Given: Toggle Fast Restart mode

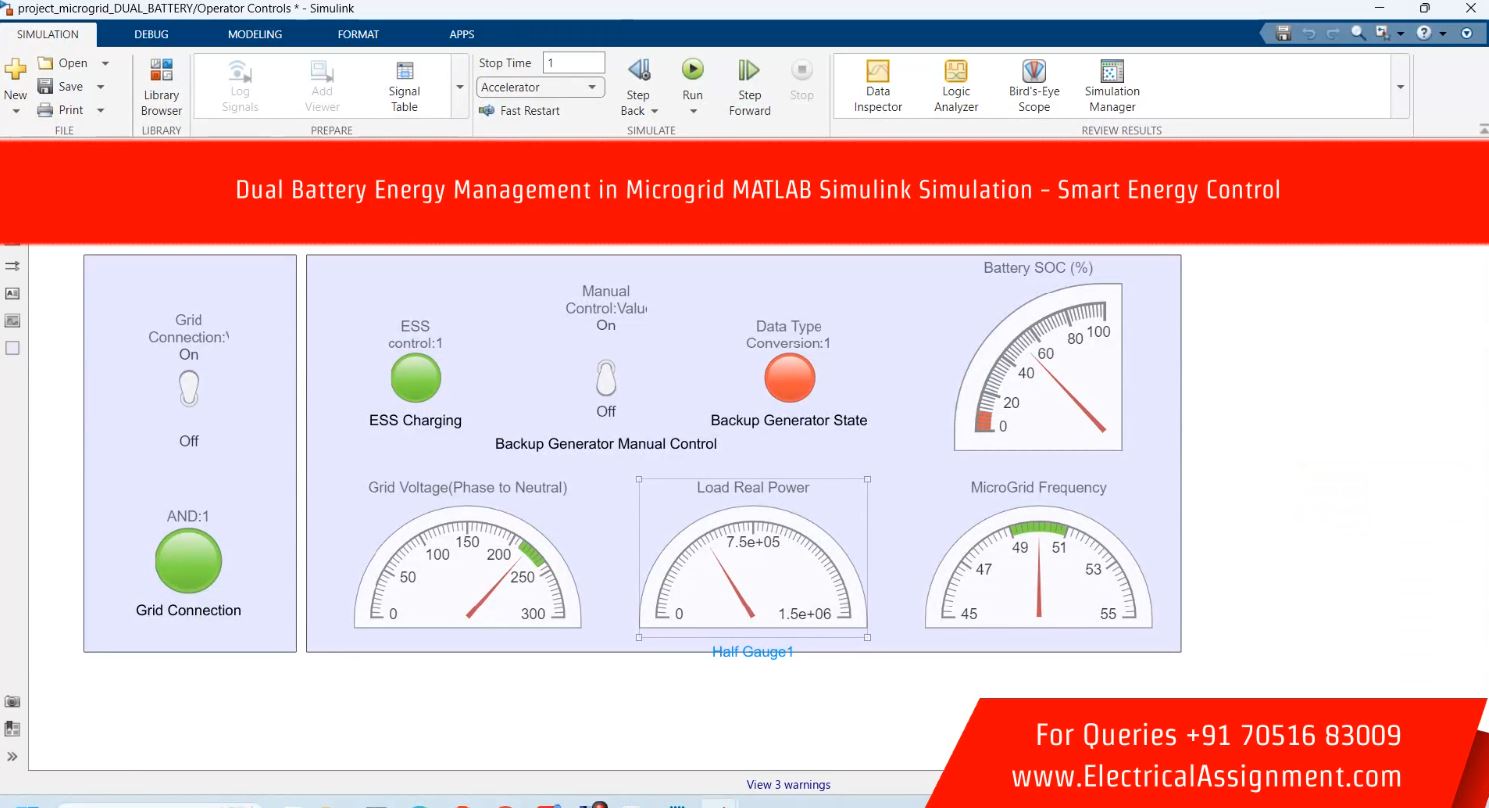Looking at the screenshot, I should pyautogui.click(x=519, y=111).
